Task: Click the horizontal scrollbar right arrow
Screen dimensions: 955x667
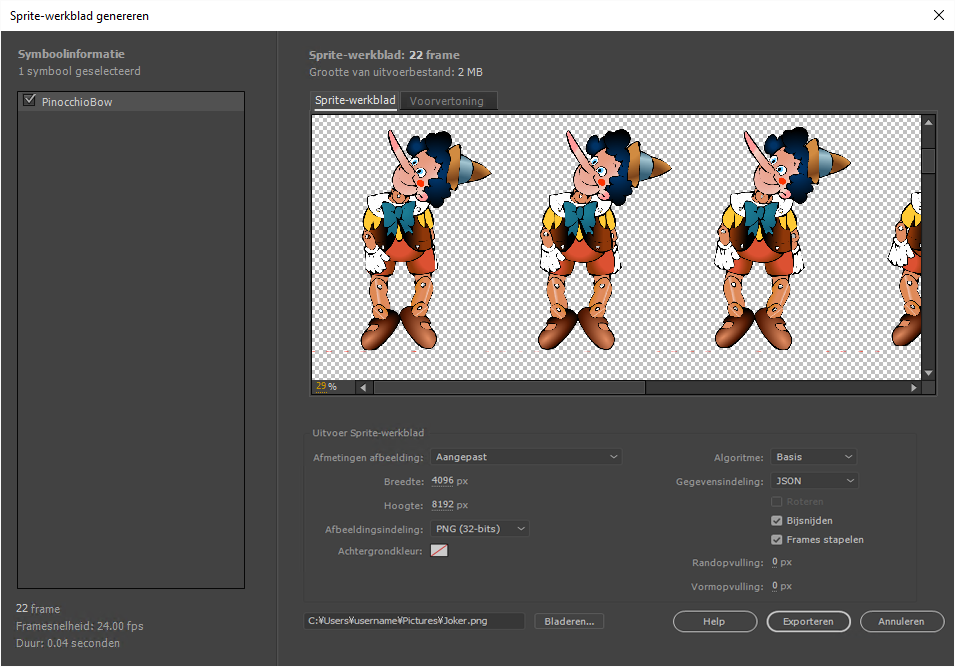Action: pyautogui.click(x=913, y=386)
